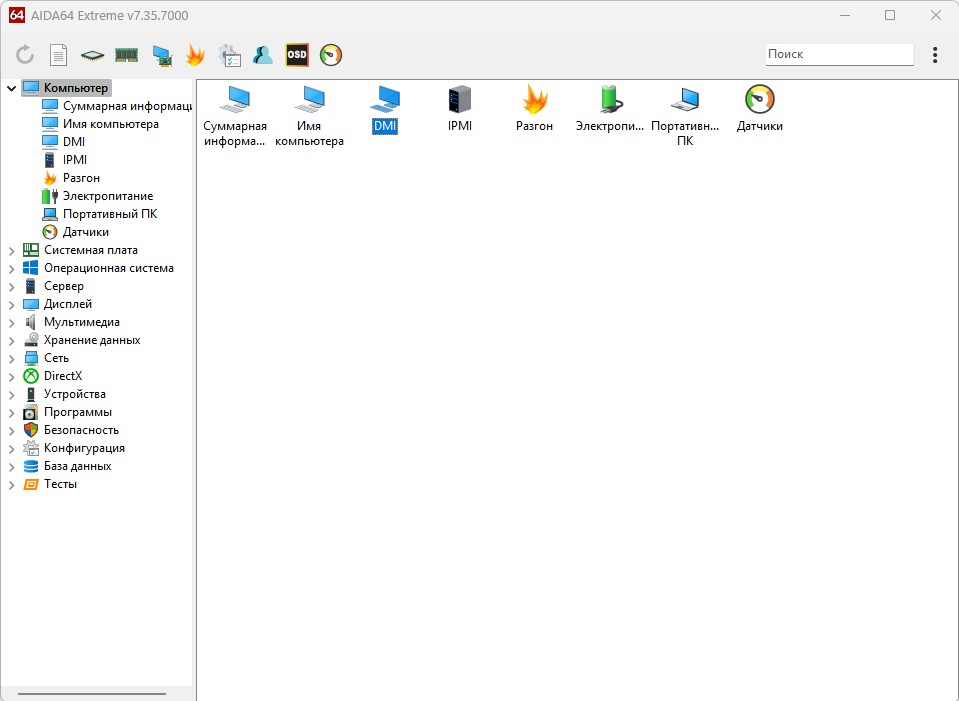Expand the Дисплей node
Viewport: 959px width, 701px height.
click(12, 305)
